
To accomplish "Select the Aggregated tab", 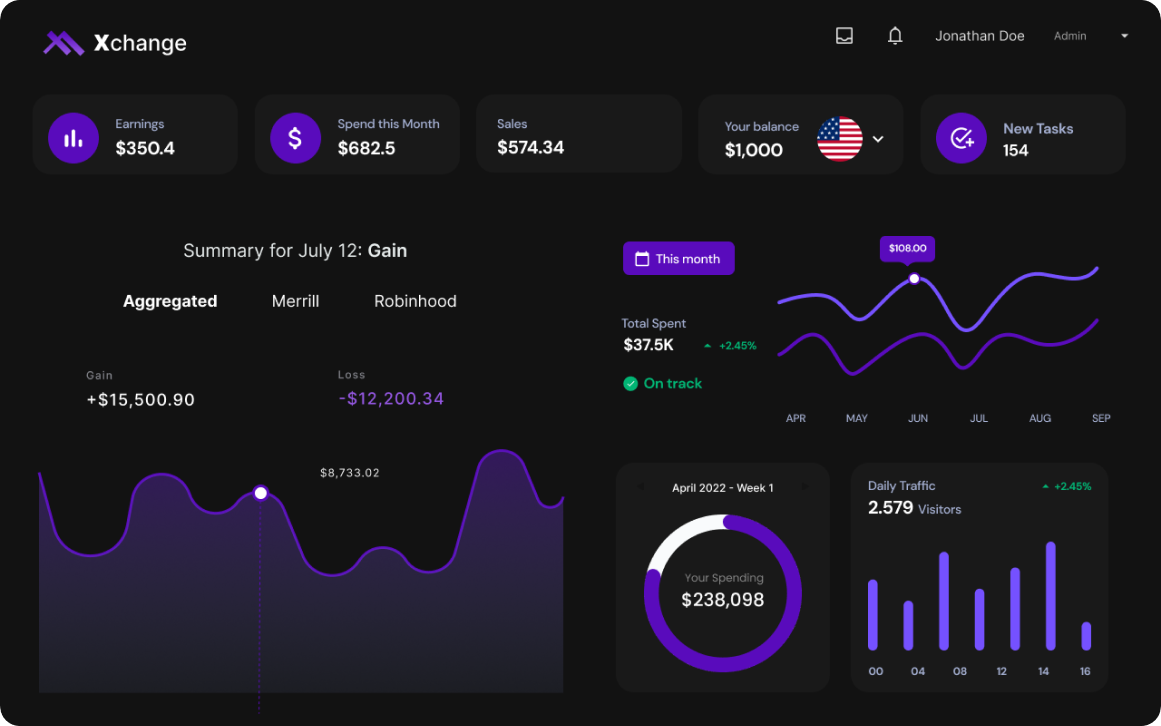I will [170, 301].
